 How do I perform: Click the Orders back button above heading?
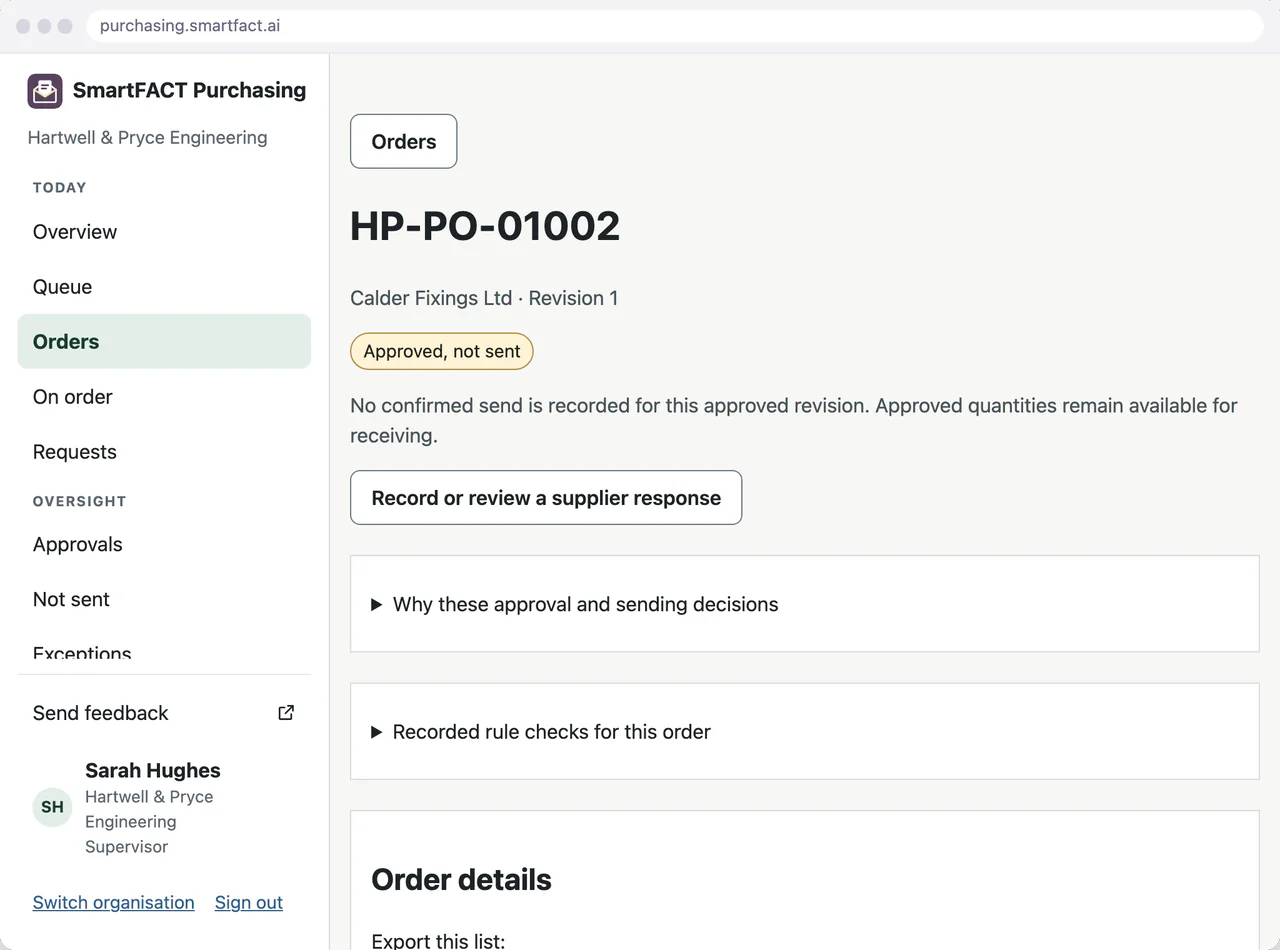[x=404, y=141]
